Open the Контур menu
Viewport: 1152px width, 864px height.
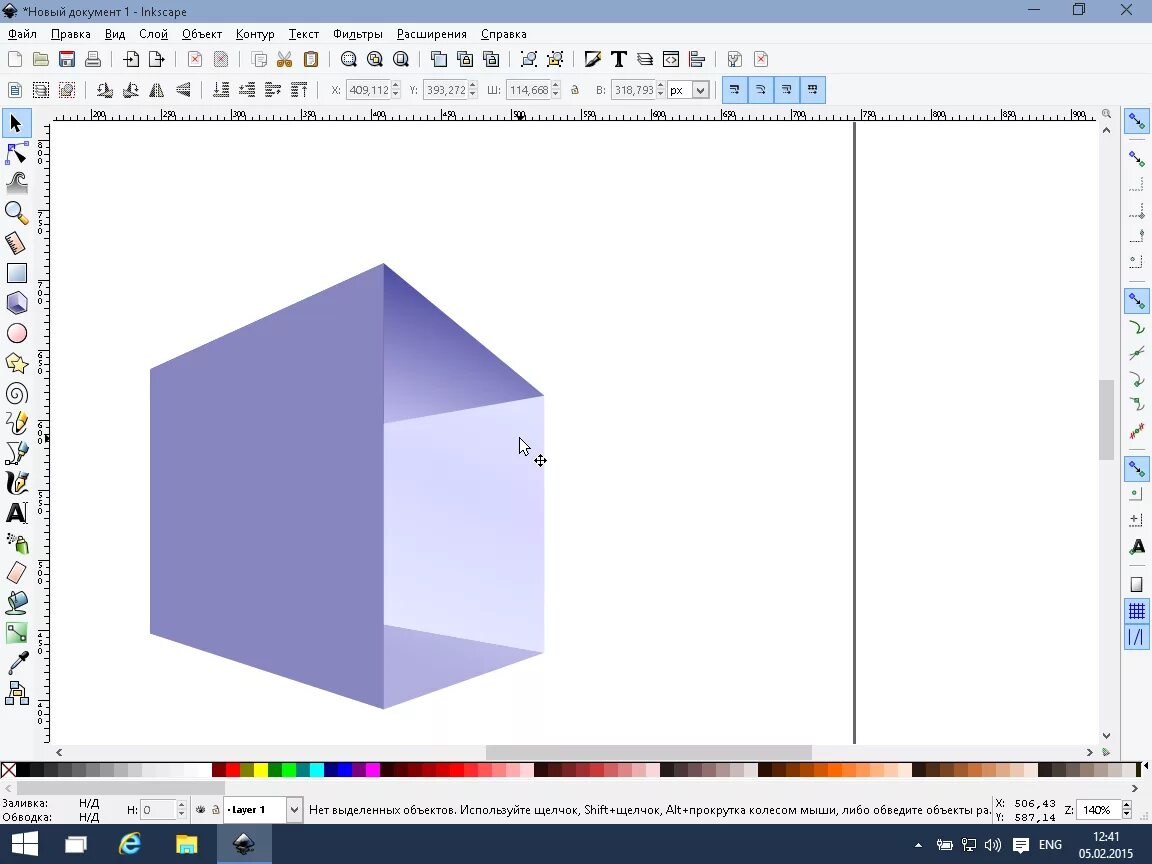pyautogui.click(x=254, y=33)
